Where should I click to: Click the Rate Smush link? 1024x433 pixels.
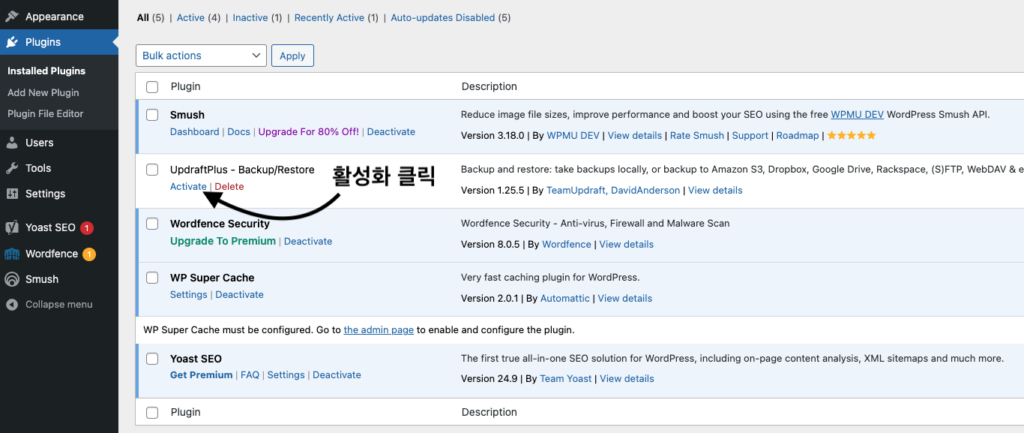[698, 136]
